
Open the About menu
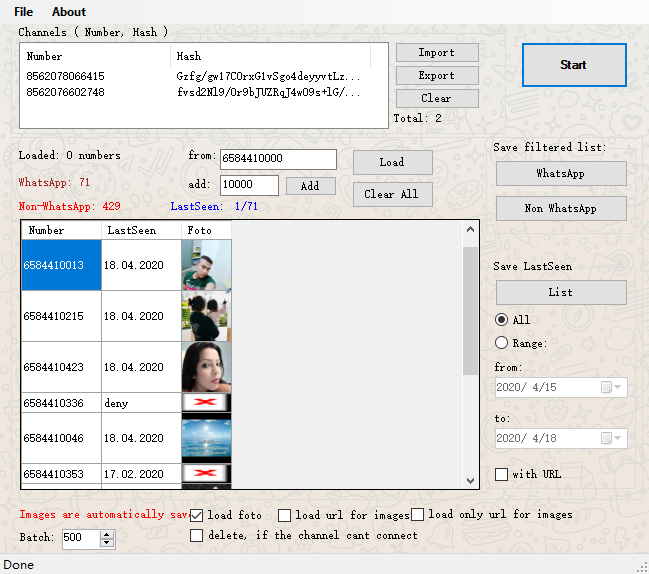tap(69, 12)
